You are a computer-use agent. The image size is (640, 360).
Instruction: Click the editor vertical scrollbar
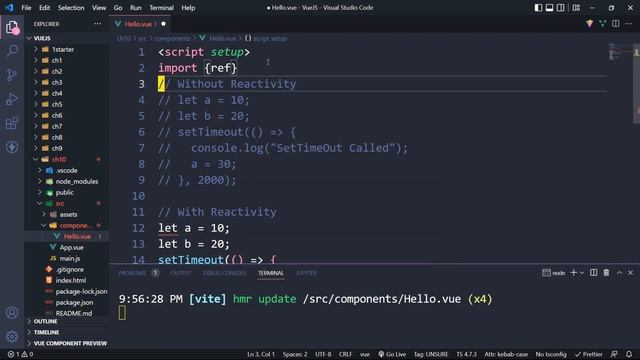tap(636, 84)
